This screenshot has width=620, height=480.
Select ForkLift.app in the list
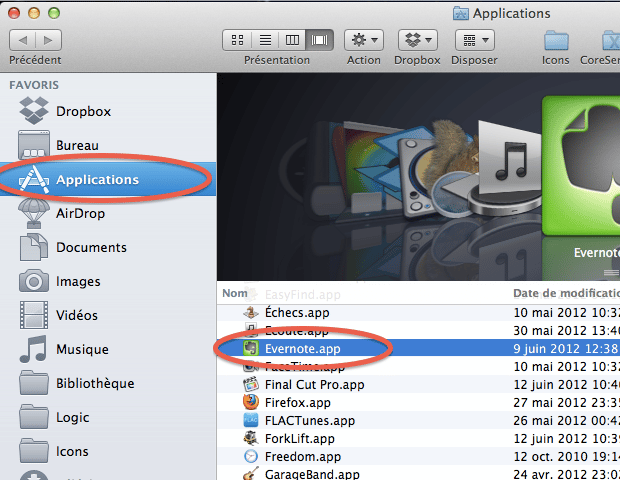pos(418,438)
